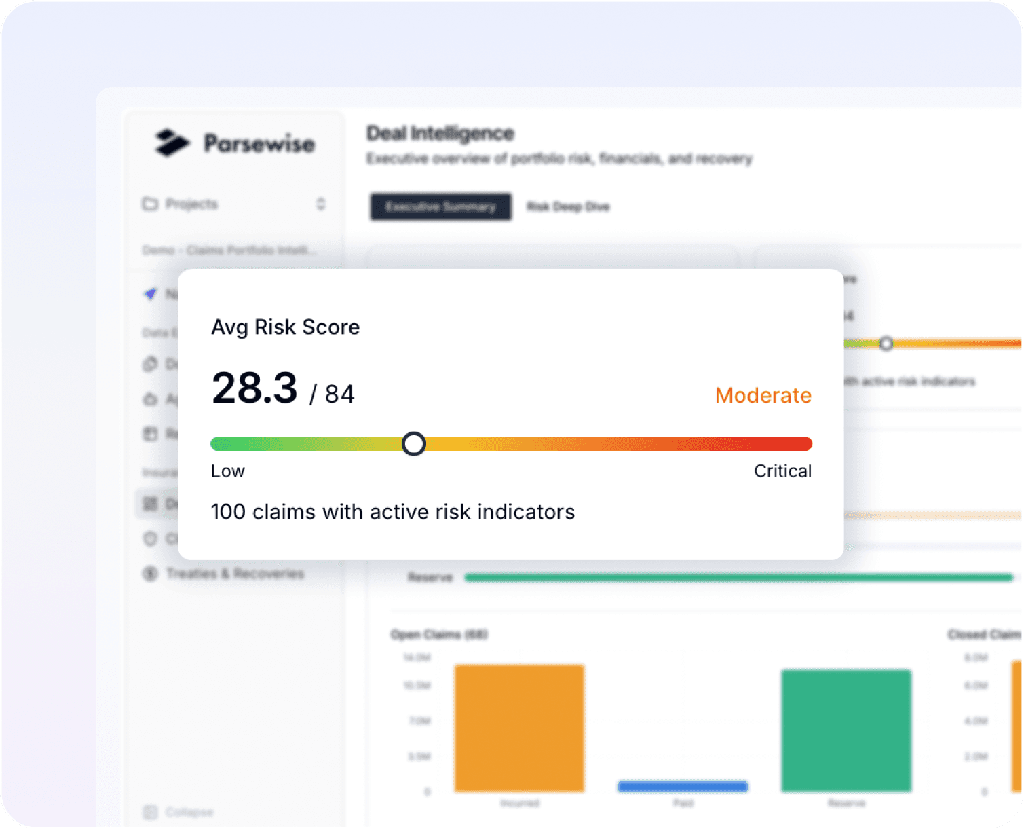The width and height of the screenshot is (1024, 829).
Task: Click the Treaties & Recoveries dollar icon
Action: (150, 574)
